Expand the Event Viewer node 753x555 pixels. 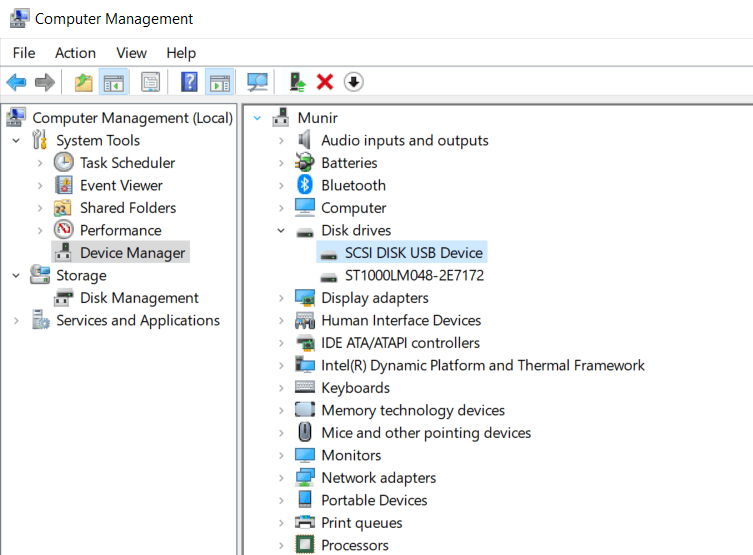point(40,185)
